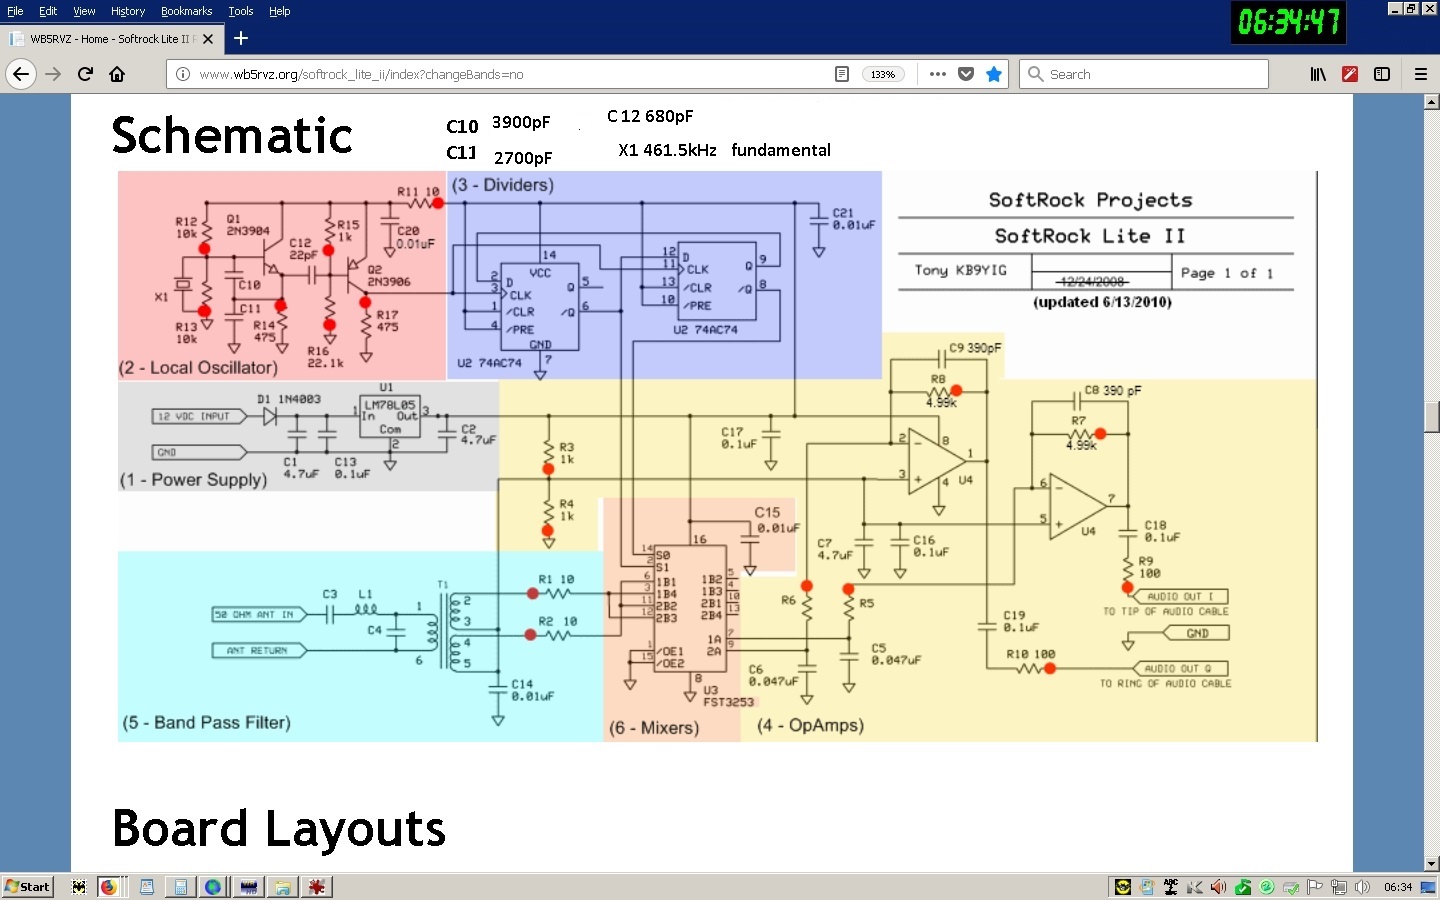The width and height of the screenshot is (1440, 900).
Task: Click the Board Layouts heading
Action: 279,828
